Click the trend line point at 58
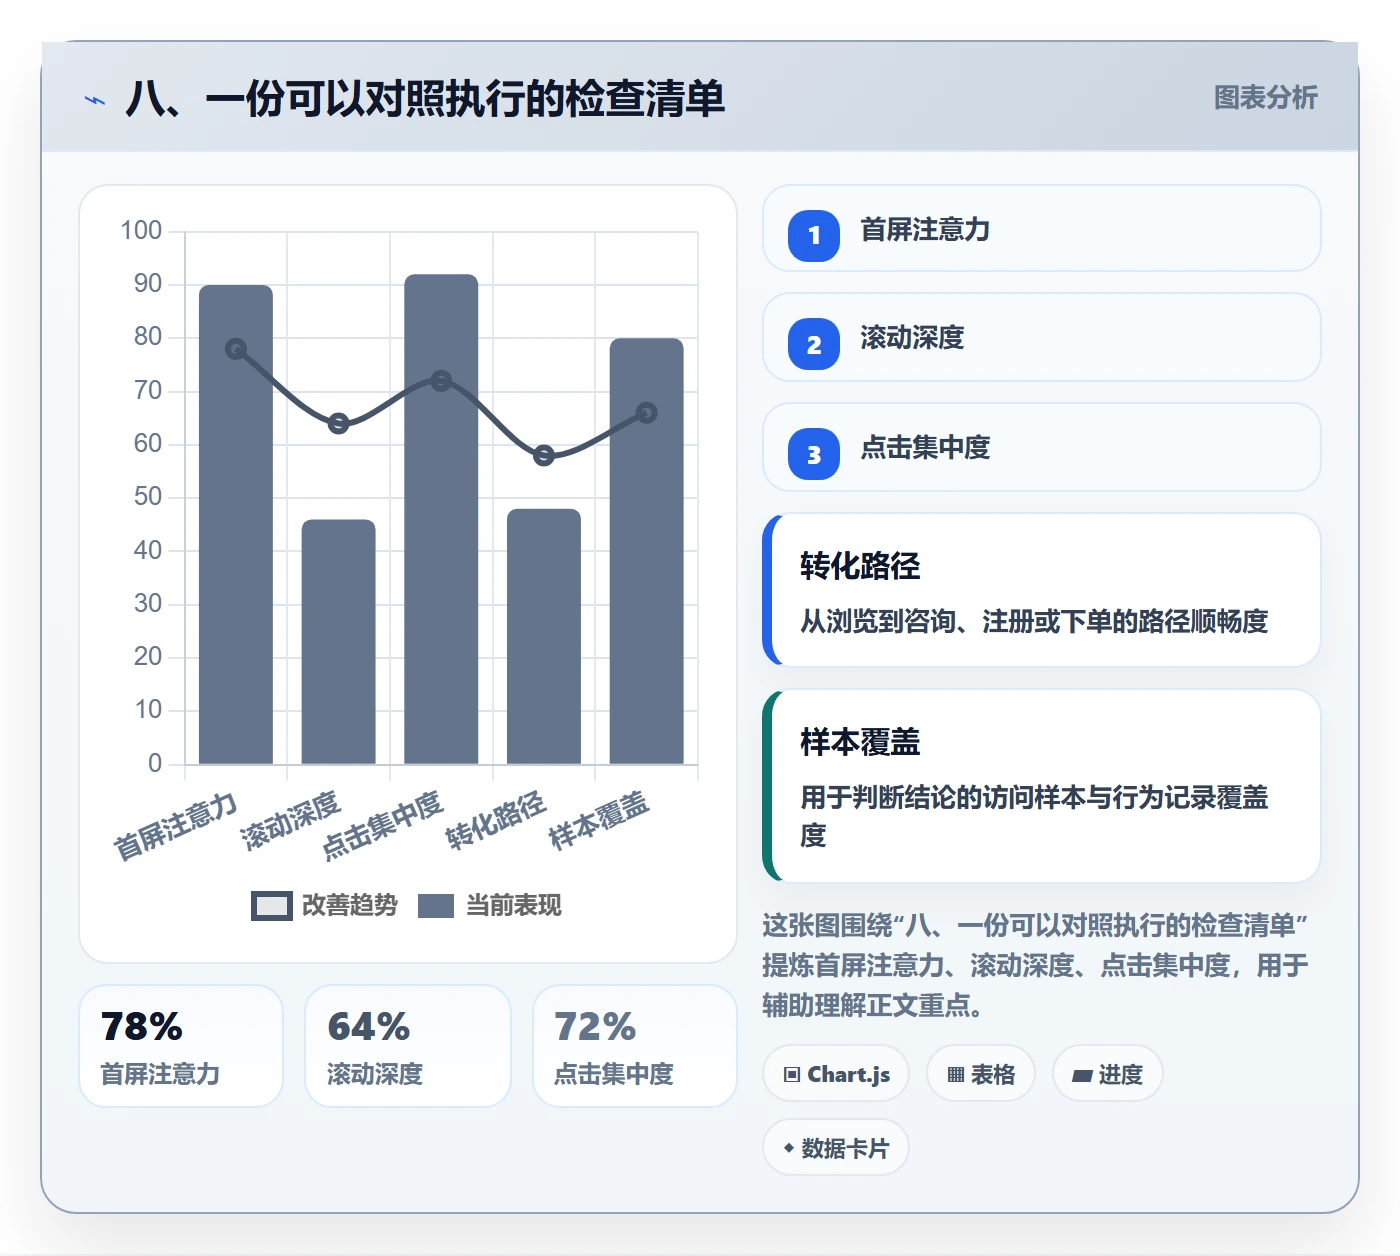 [544, 456]
